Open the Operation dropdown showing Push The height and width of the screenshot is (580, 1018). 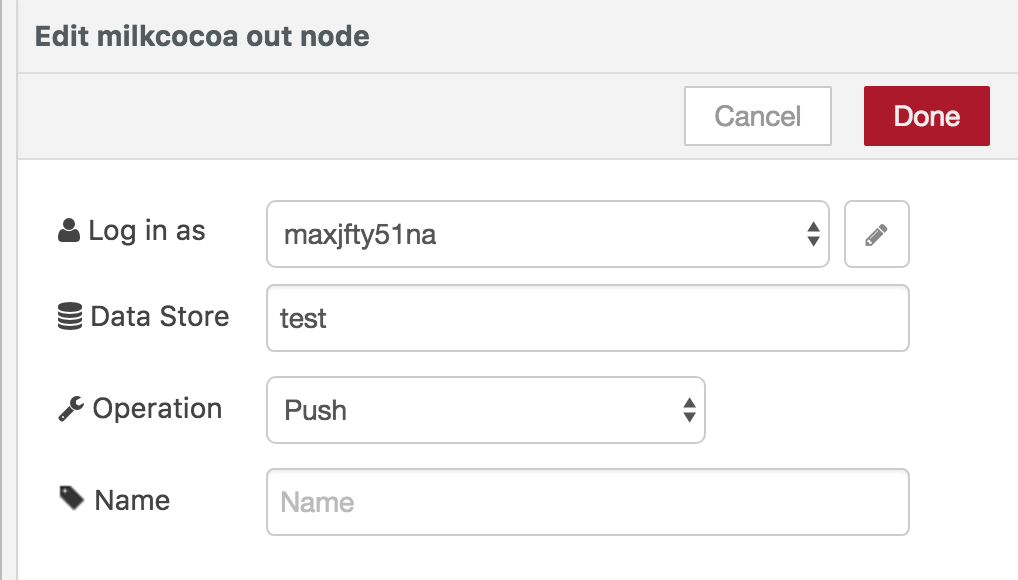pos(485,409)
